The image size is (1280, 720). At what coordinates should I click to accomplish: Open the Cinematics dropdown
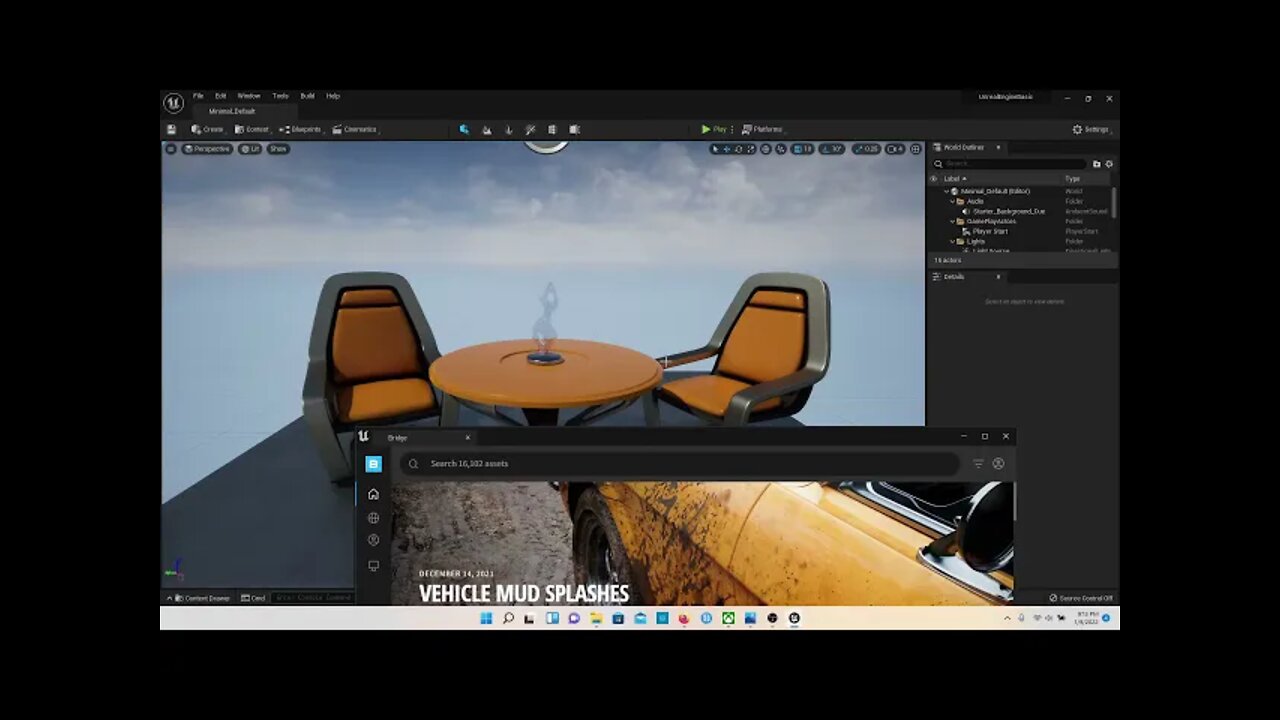(x=355, y=129)
